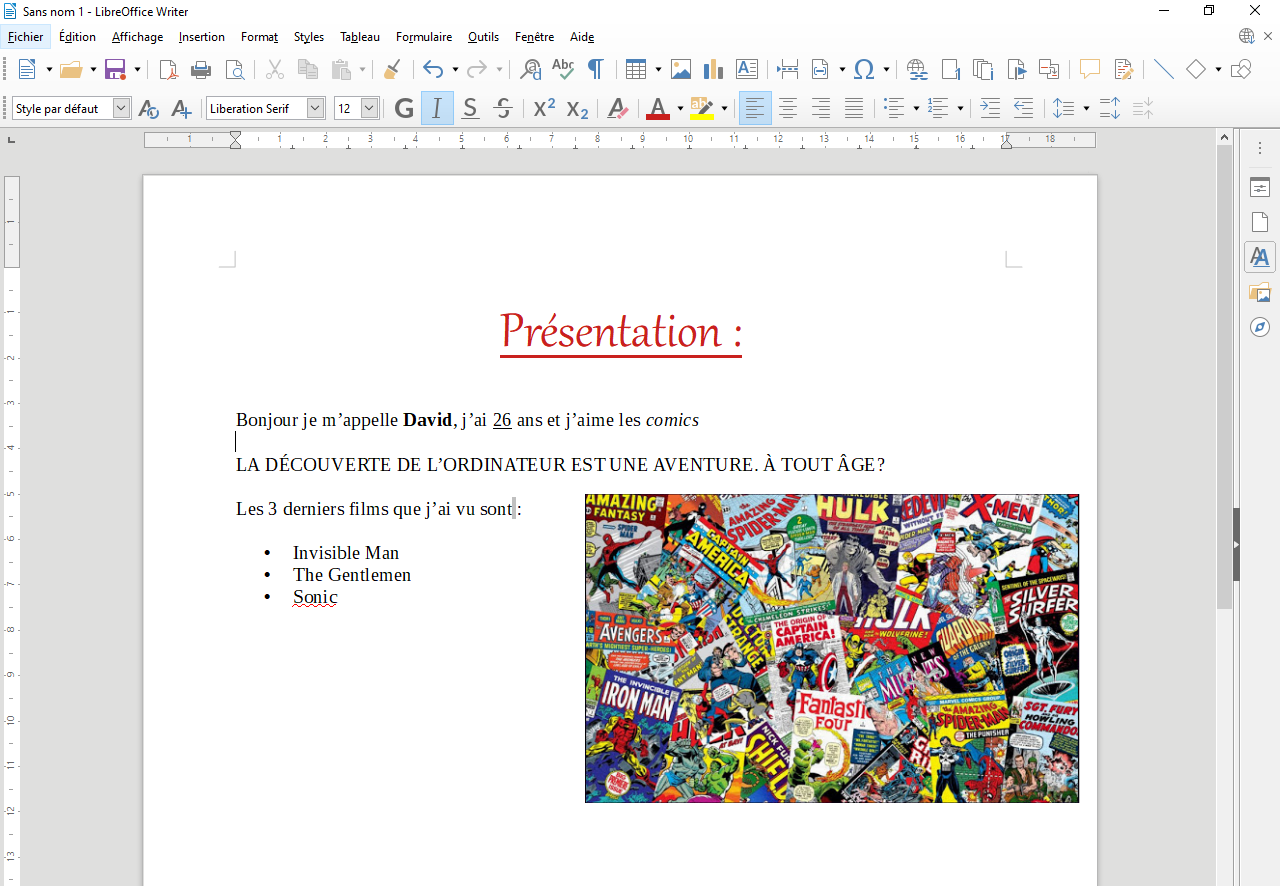Insert special character omega icon
Screen dimensions: 1280x886
[865, 69]
